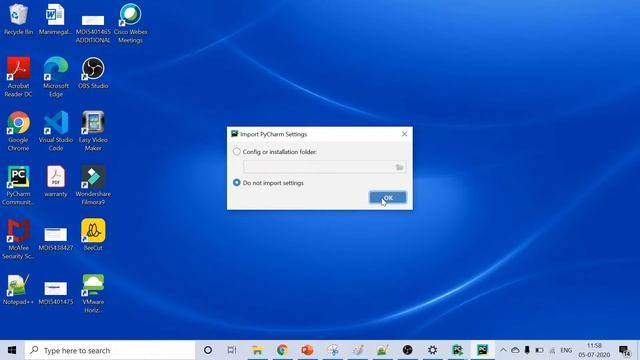Show hidden system tray icons
Image resolution: width=640 pixels, height=360 pixels.
coord(503,350)
